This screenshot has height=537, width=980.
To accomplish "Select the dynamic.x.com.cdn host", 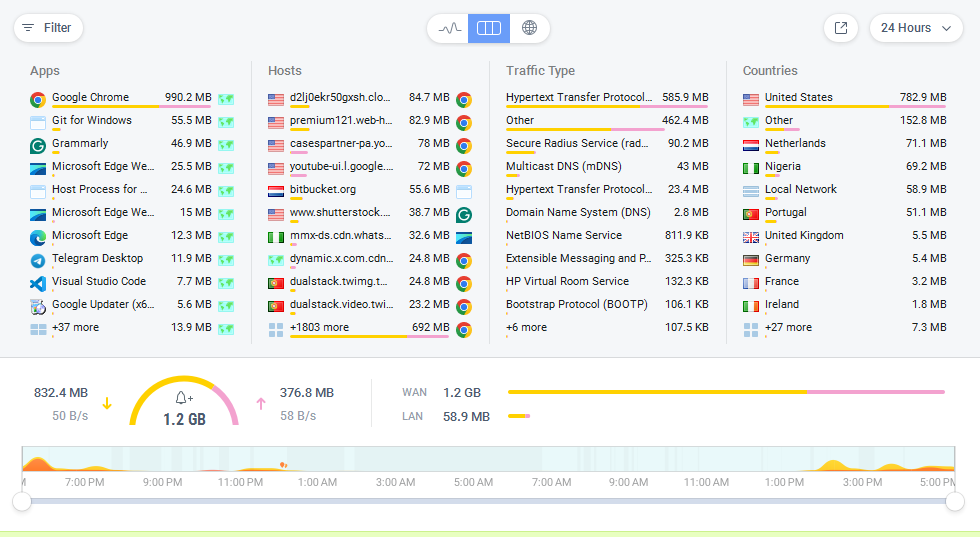I will 369,259.
